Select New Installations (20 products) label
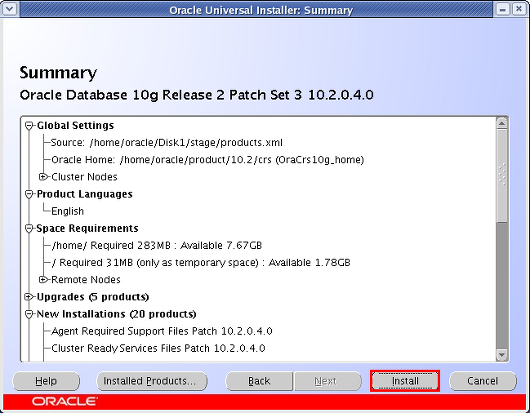Viewport: 530px width, 413px height. click(x=116, y=314)
